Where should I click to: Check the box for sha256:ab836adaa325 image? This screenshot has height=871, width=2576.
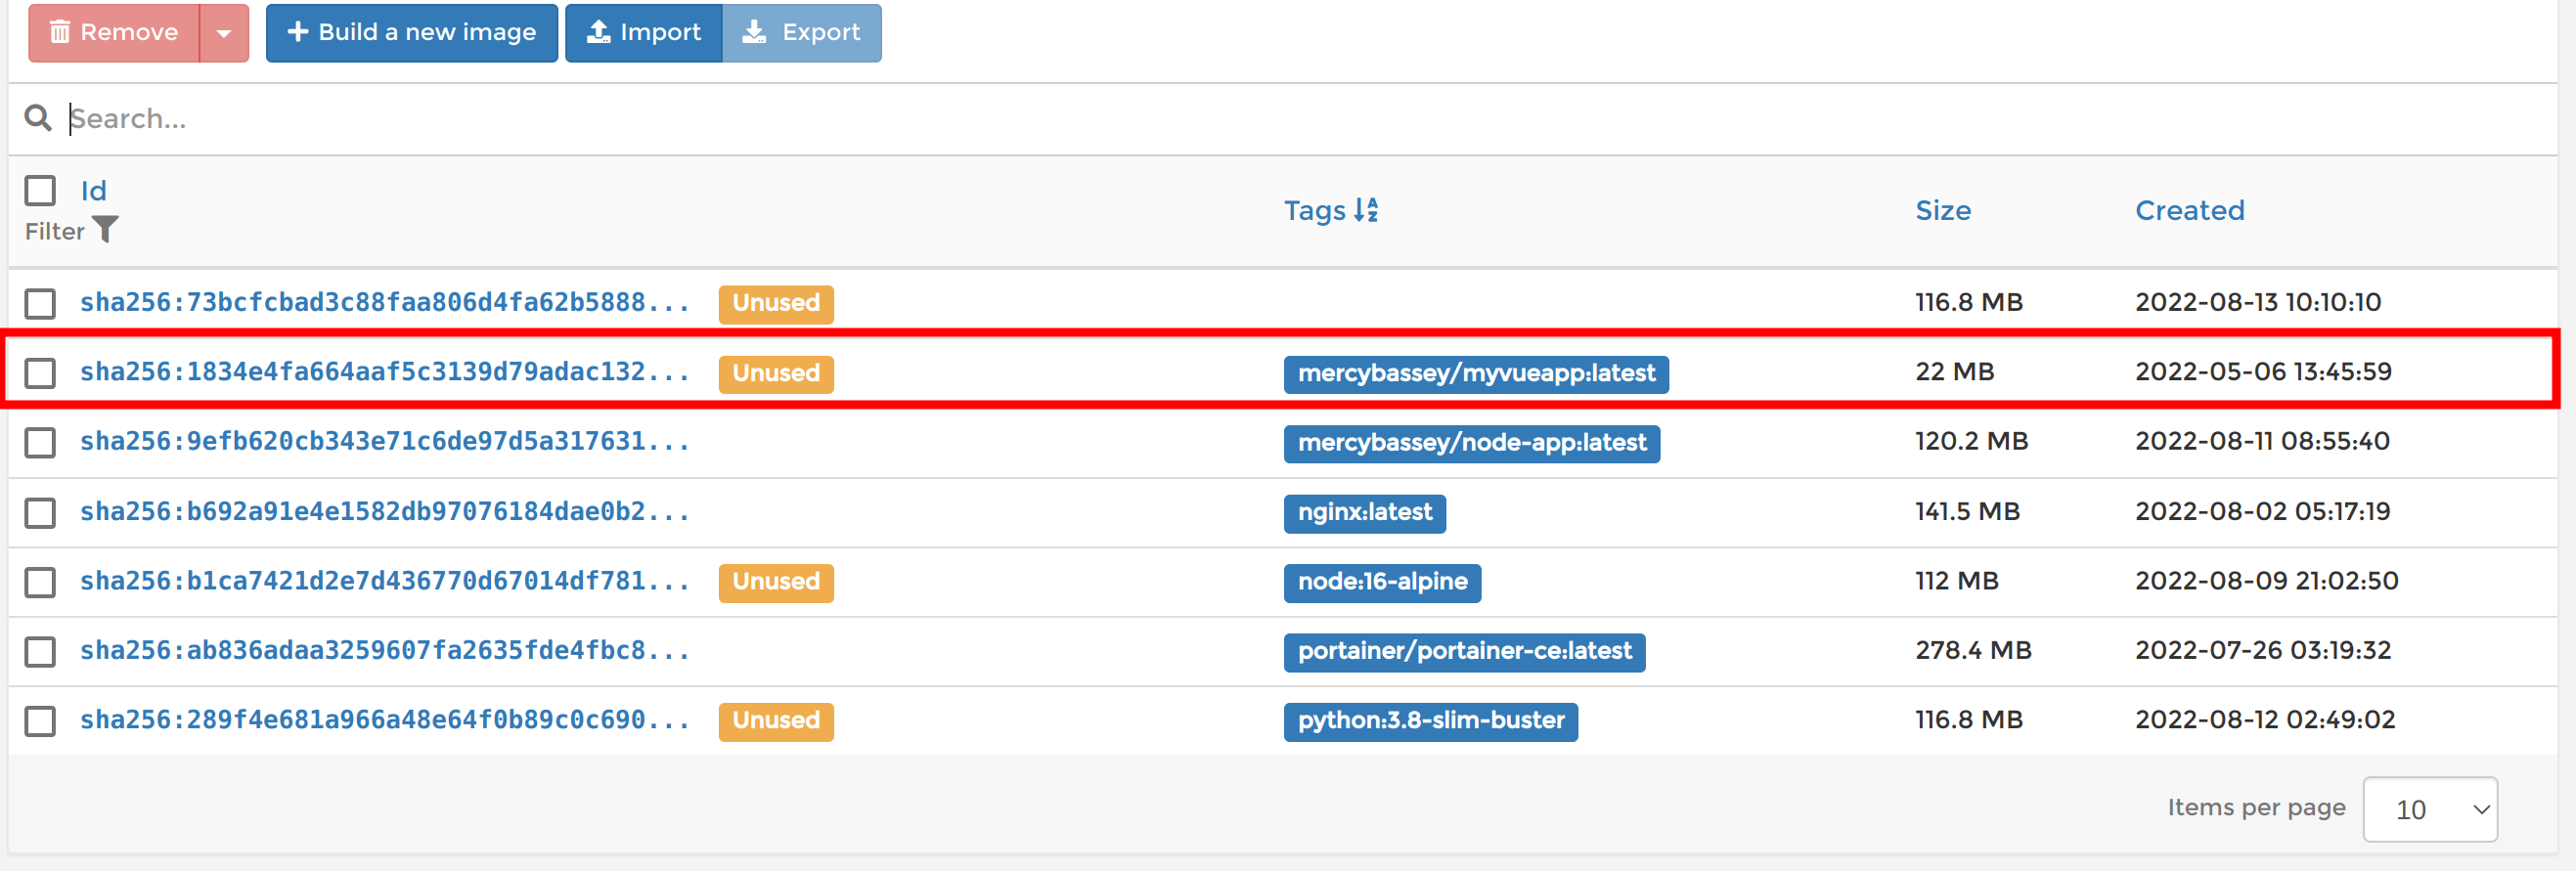click(40, 651)
